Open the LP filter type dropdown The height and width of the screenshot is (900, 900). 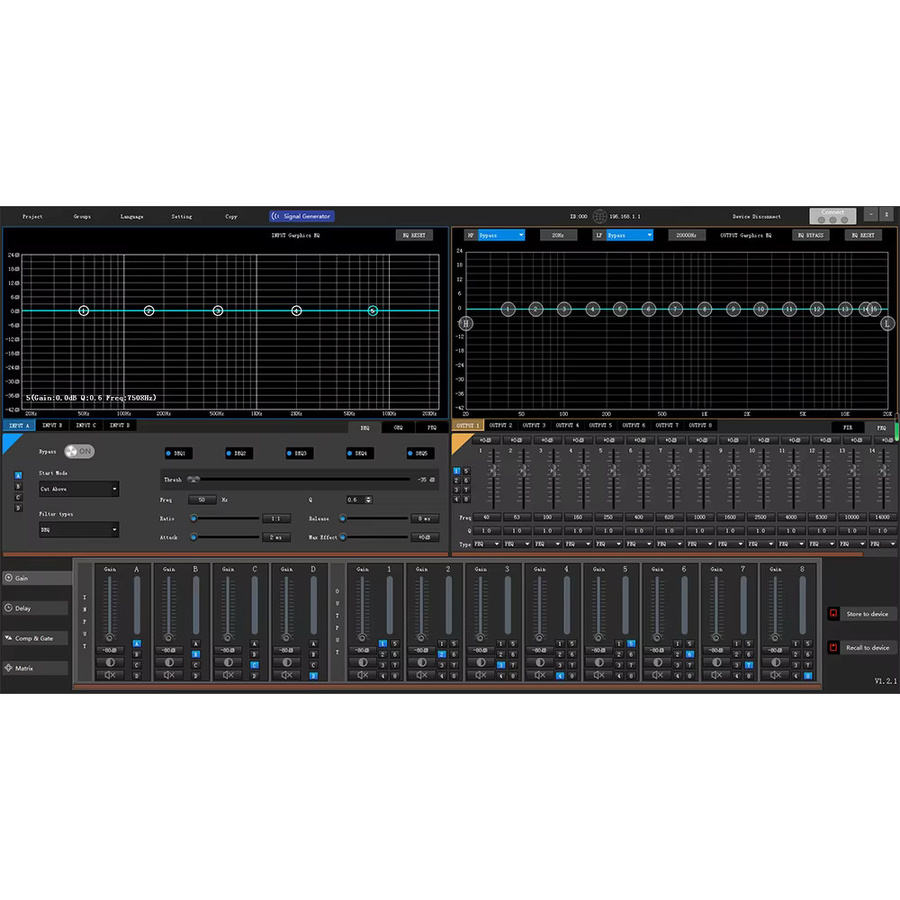(x=630, y=235)
